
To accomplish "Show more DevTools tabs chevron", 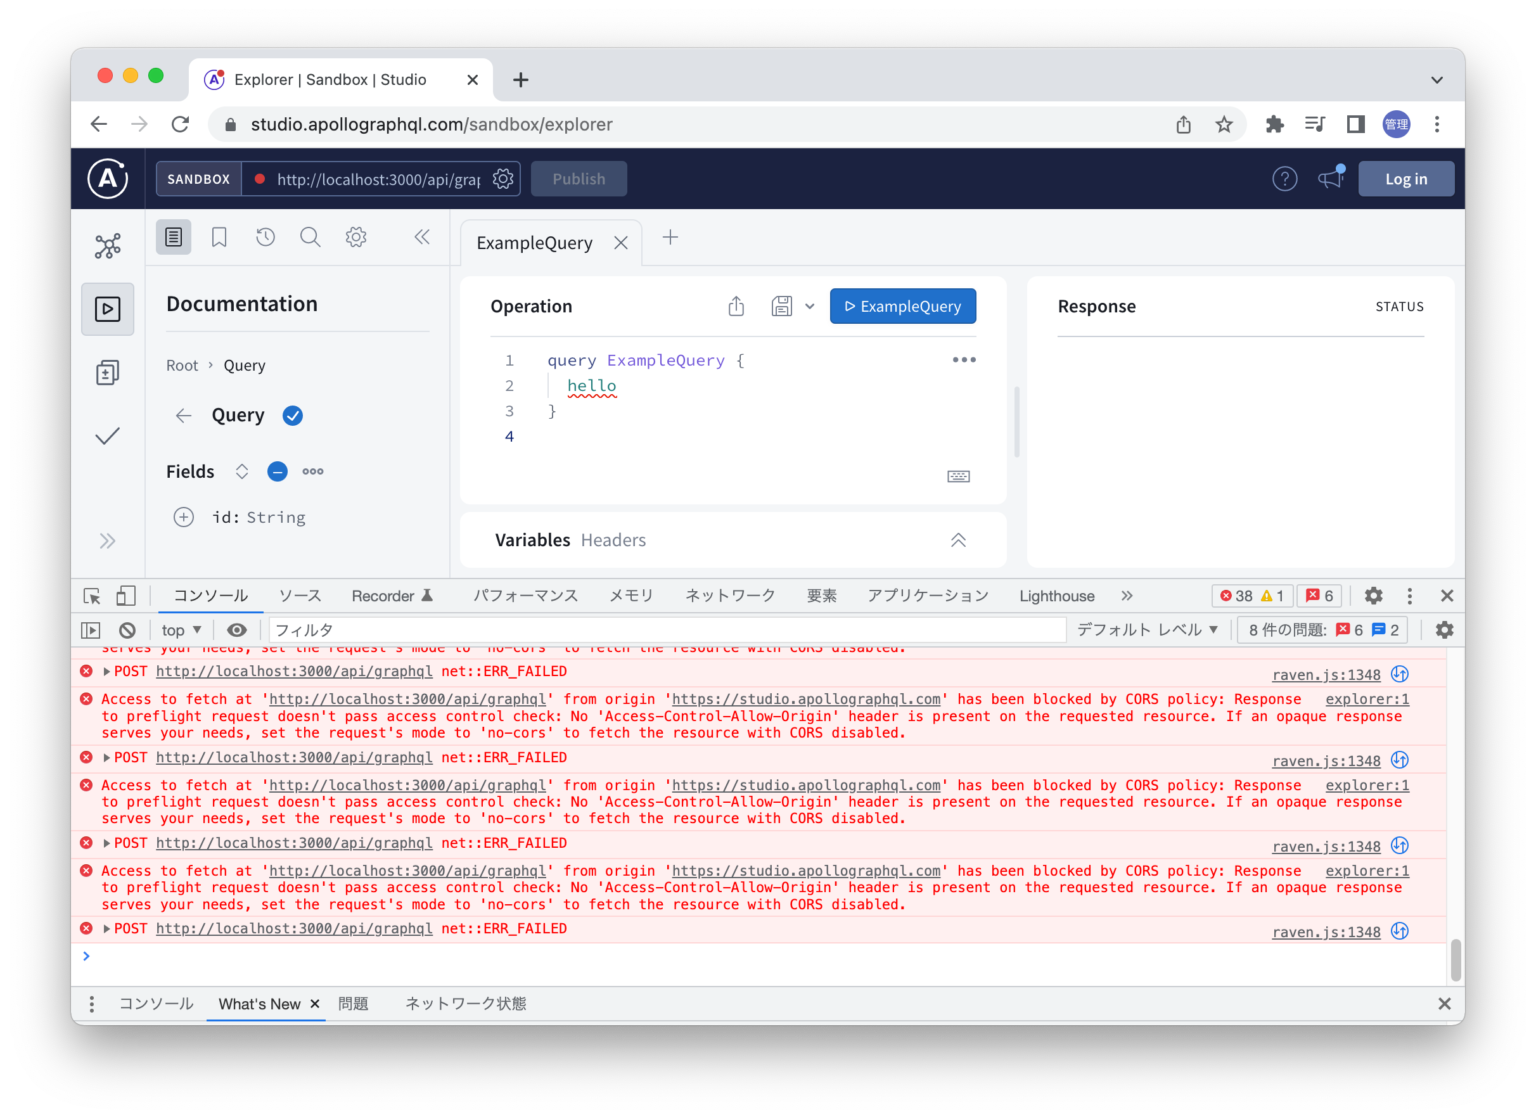I will 1127,596.
